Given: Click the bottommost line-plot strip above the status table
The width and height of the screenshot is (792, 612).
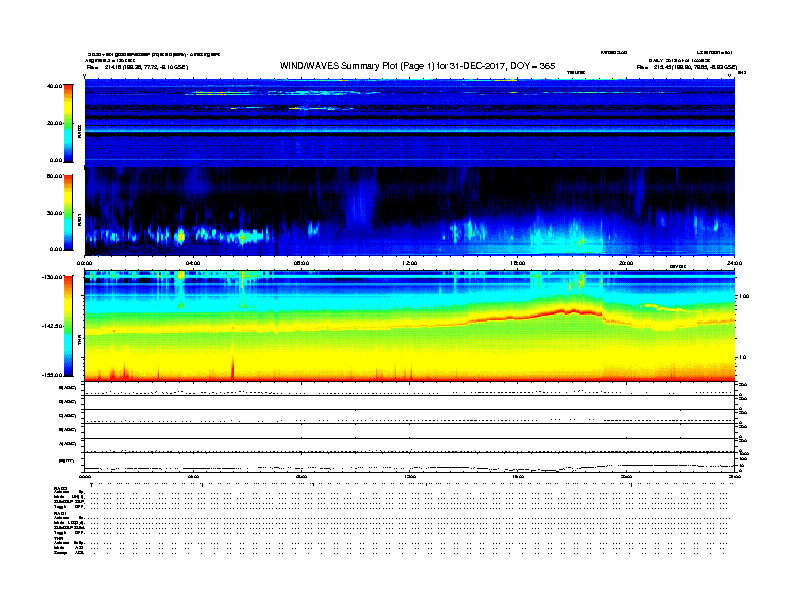Looking at the screenshot, I should pos(410,462).
